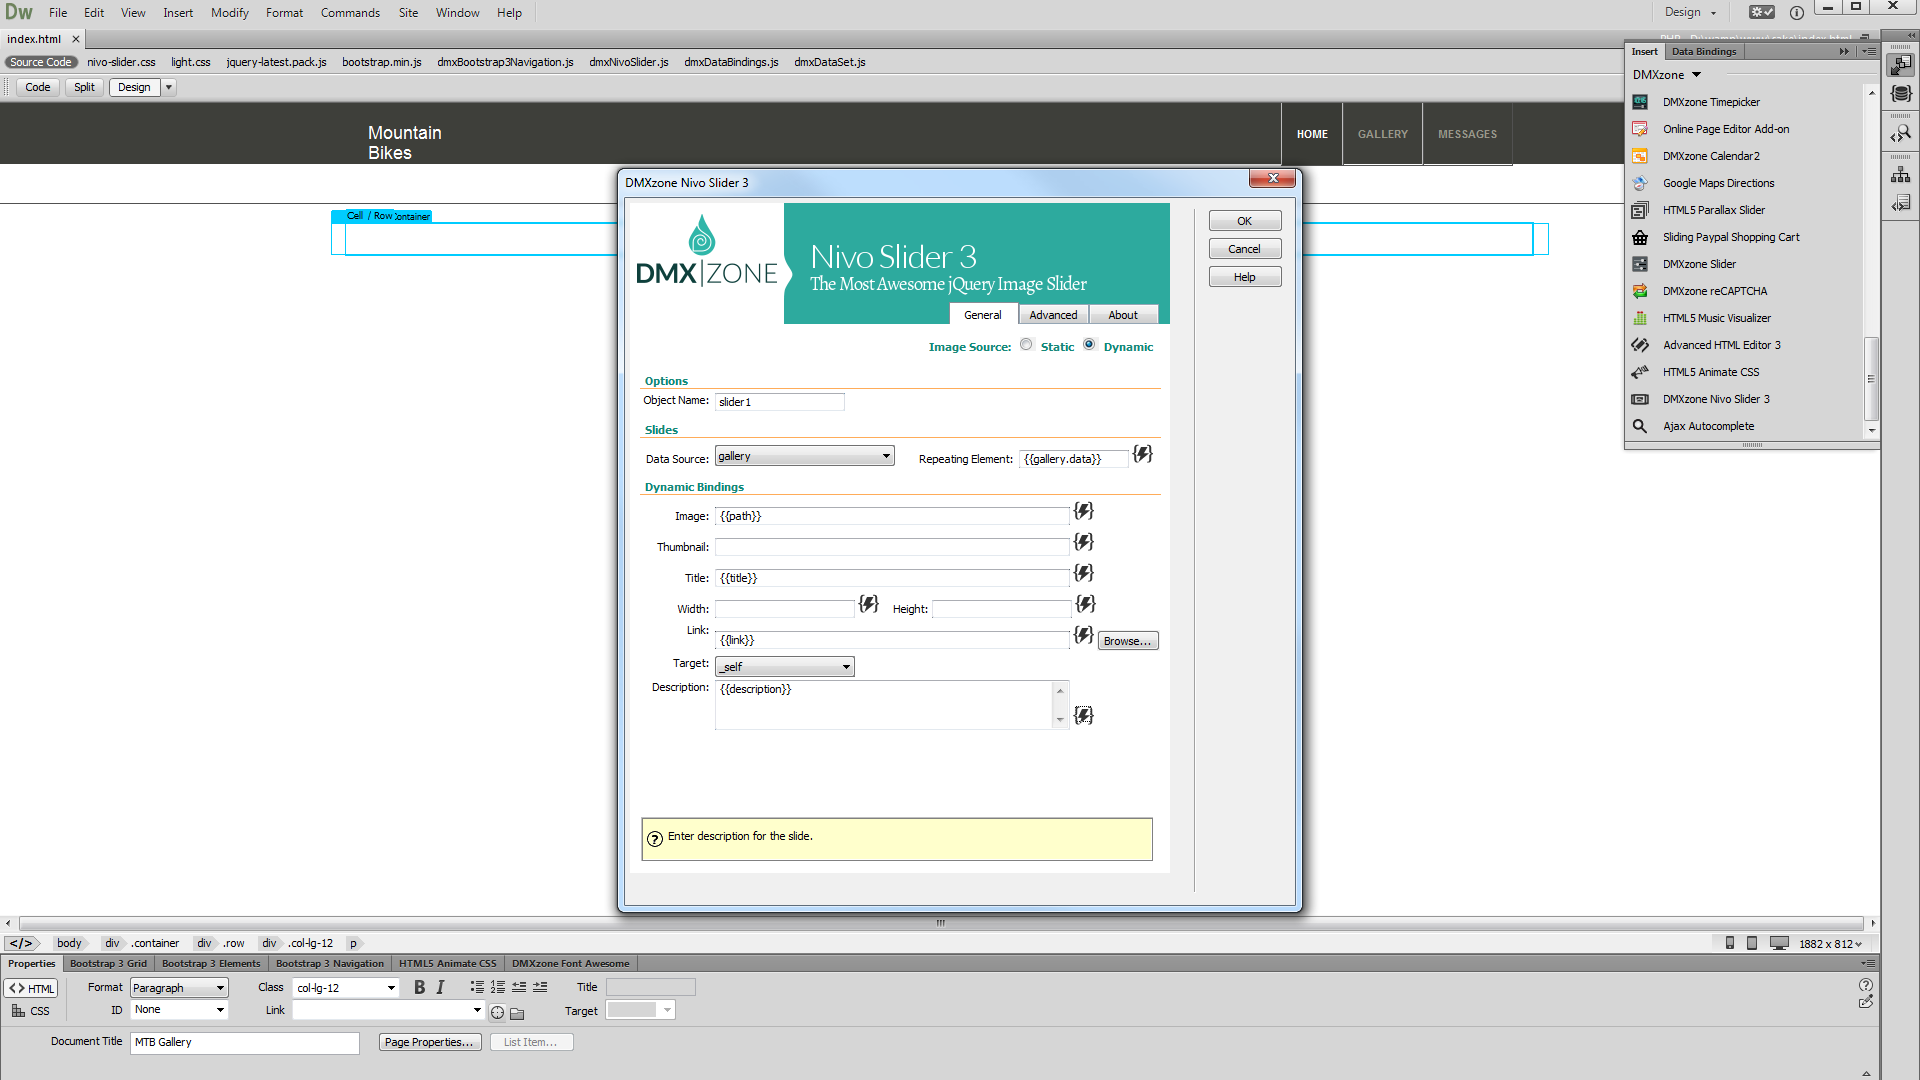
Task: Click the HTML5 Parallax Slider icon
Action: [x=1640, y=210]
